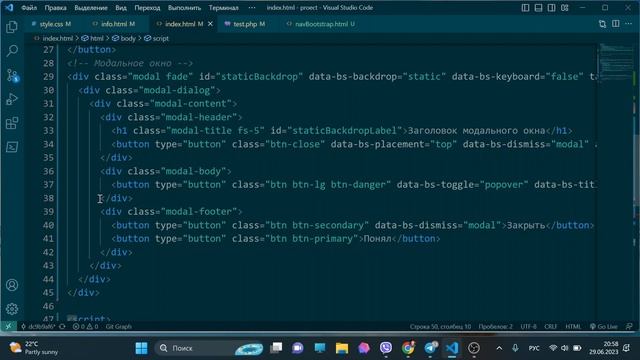The height and width of the screenshot is (360, 640).
Task: Open Google Chrome from taskbar
Action: coord(408,348)
